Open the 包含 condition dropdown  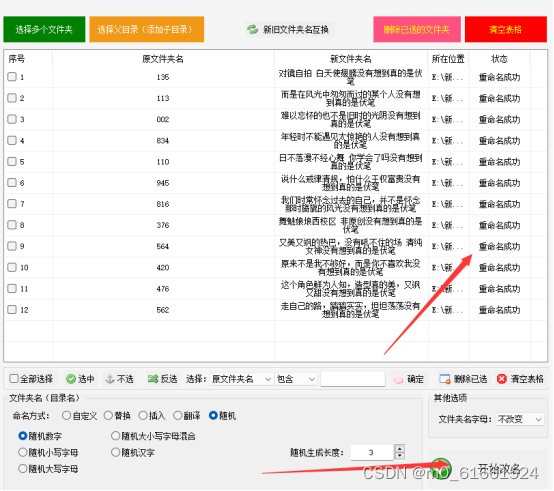pyautogui.click(x=296, y=379)
